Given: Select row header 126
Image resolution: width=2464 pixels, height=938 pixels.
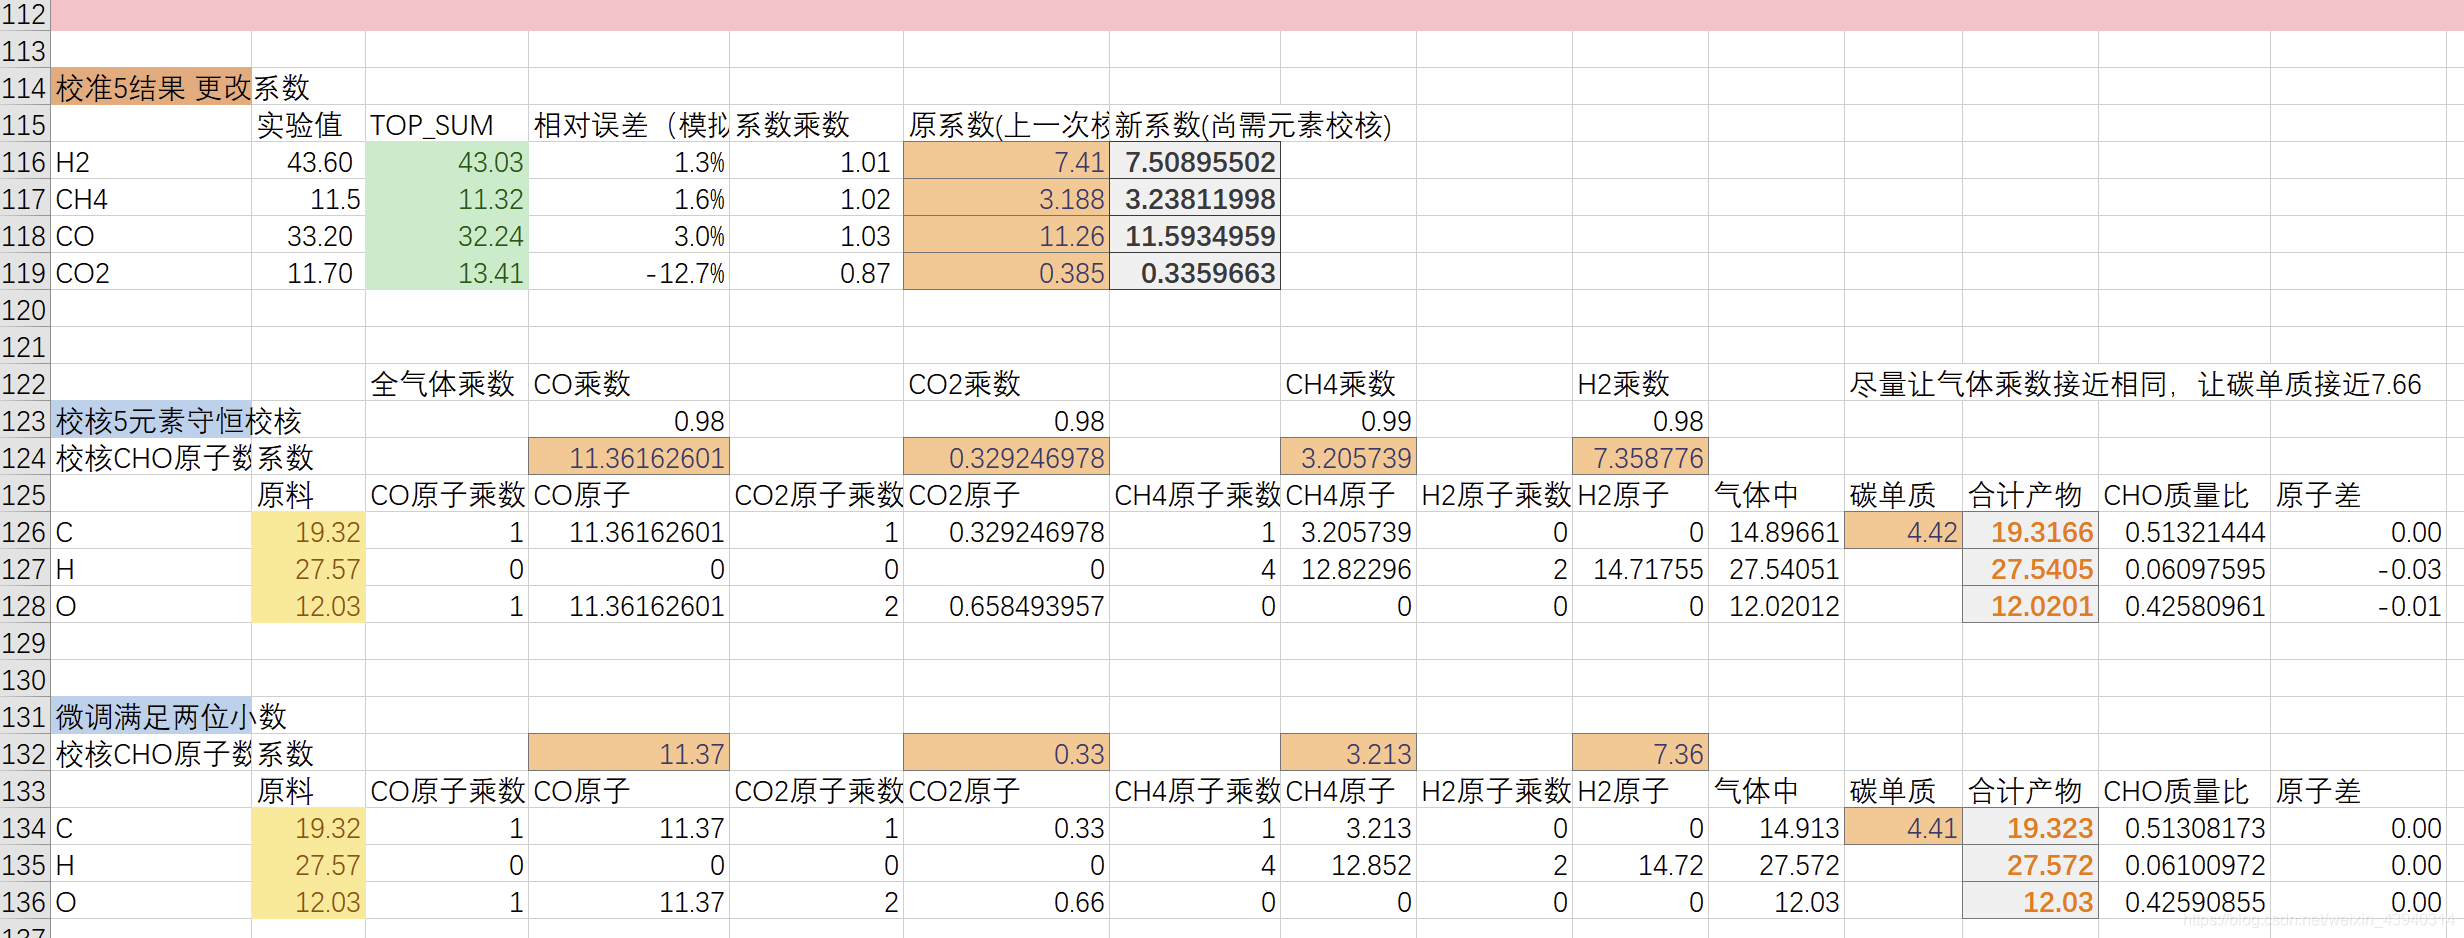Looking at the screenshot, I should pyautogui.click(x=25, y=532).
